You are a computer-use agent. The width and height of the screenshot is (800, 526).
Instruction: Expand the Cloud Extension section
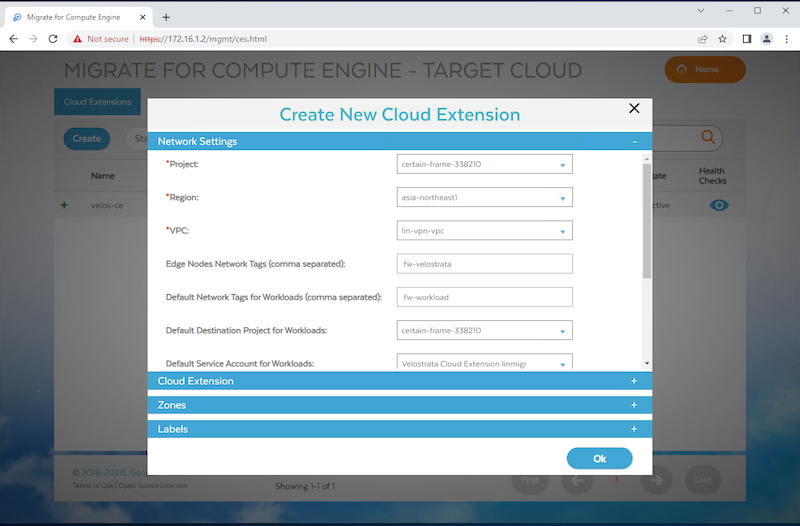tap(634, 381)
